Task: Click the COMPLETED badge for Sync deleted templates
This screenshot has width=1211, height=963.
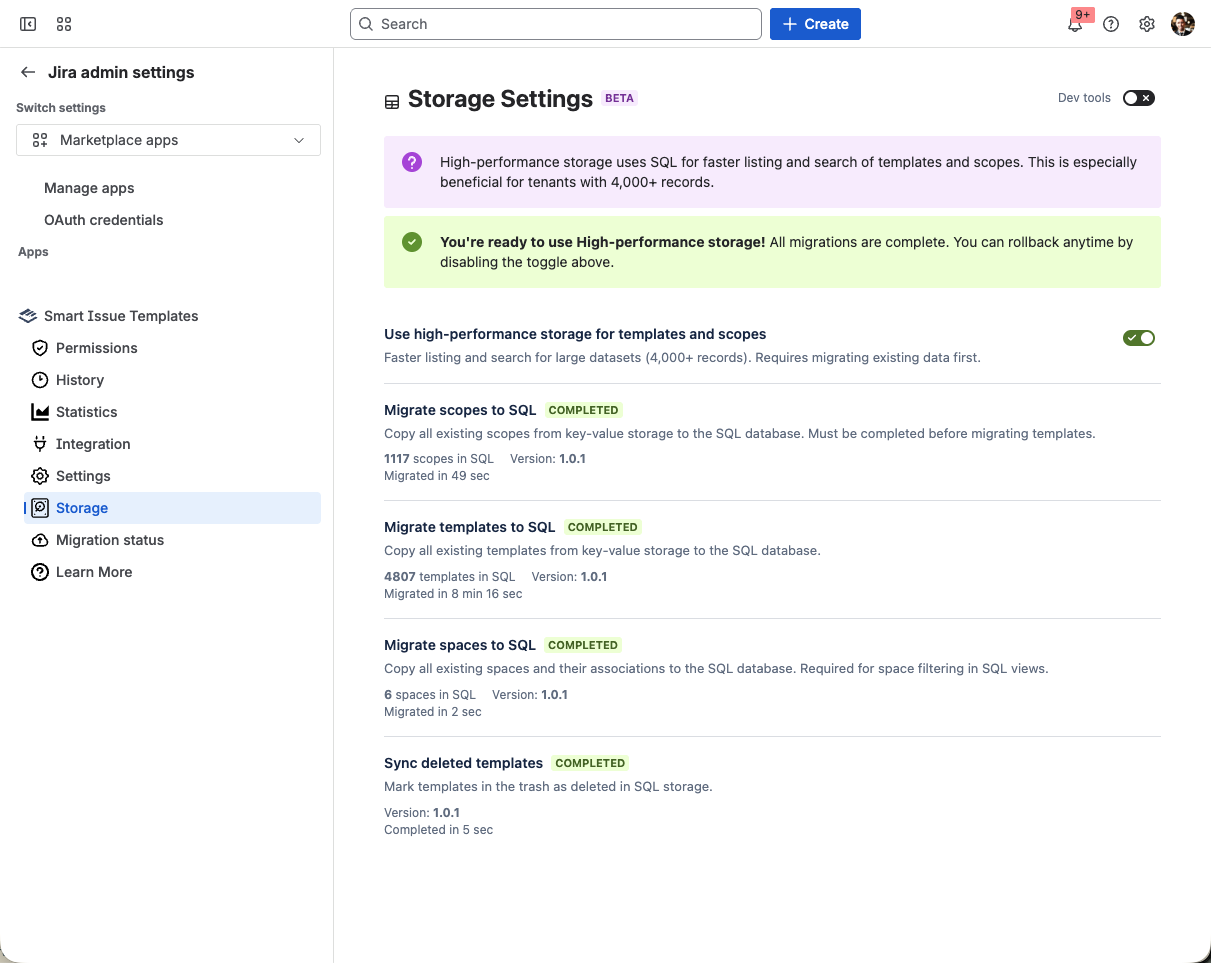Action: [591, 763]
